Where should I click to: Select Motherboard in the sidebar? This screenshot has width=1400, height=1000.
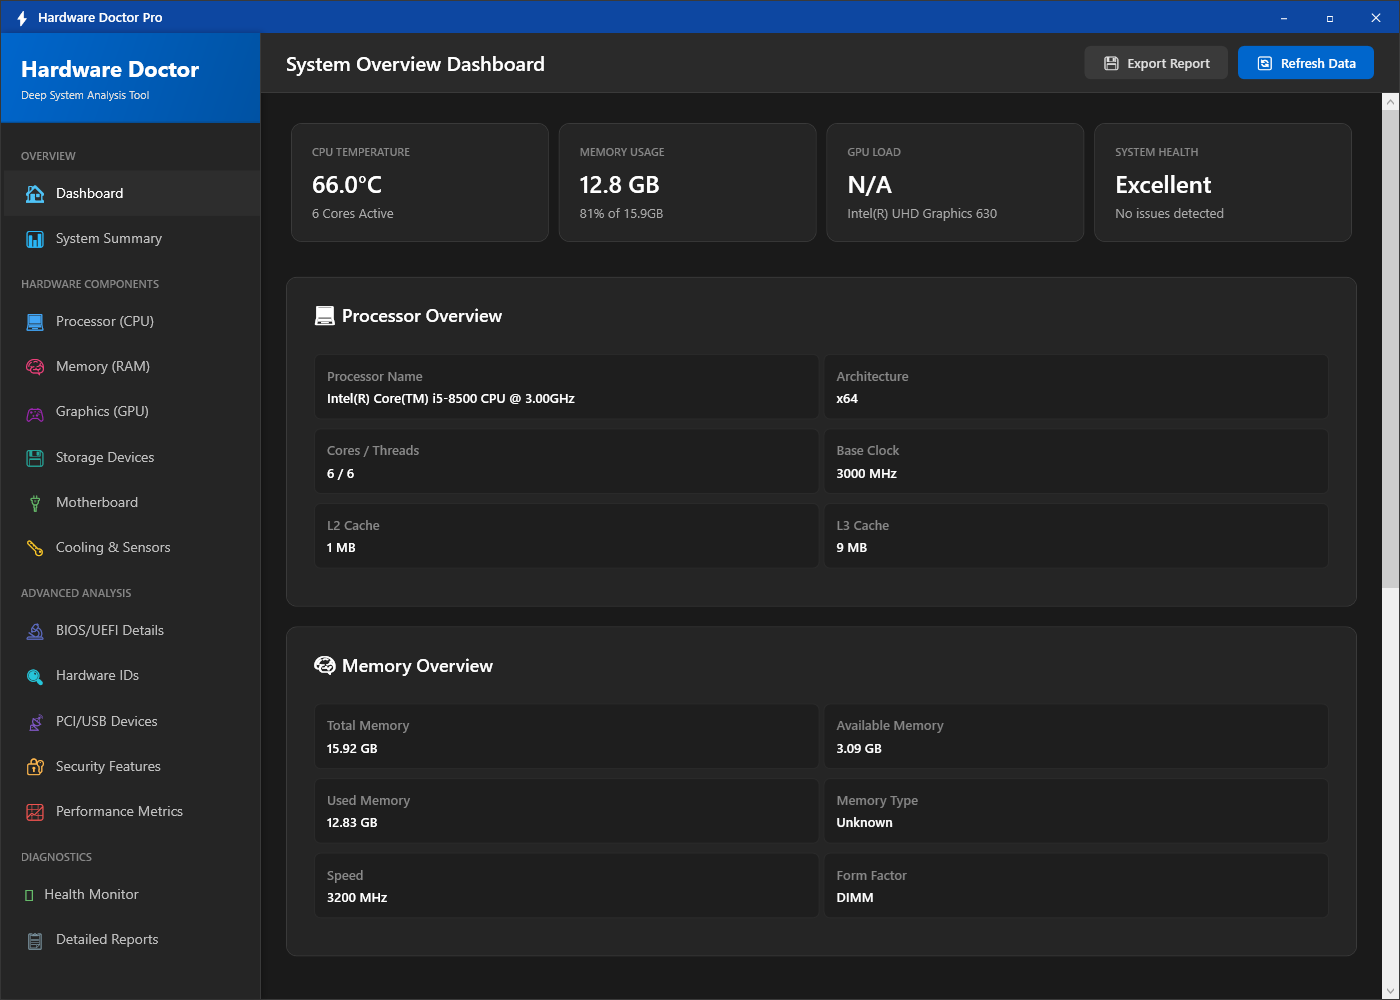(131, 503)
